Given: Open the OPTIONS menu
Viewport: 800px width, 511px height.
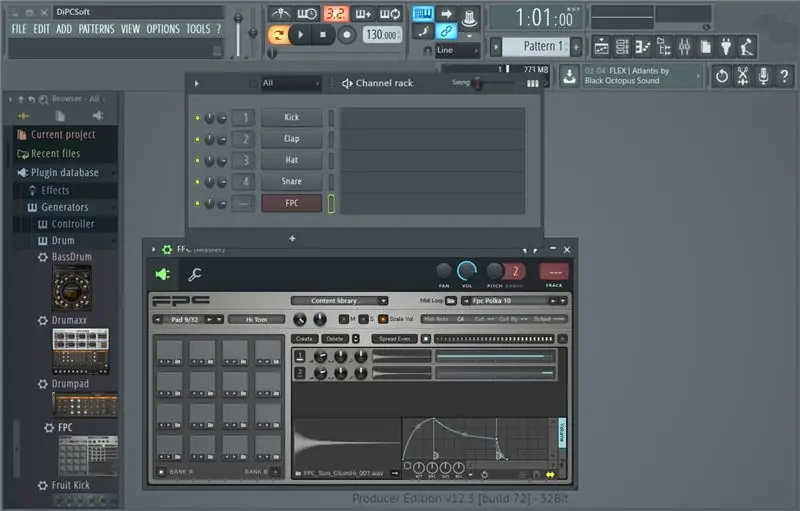Looking at the screenshot, I should coord(163,29).
